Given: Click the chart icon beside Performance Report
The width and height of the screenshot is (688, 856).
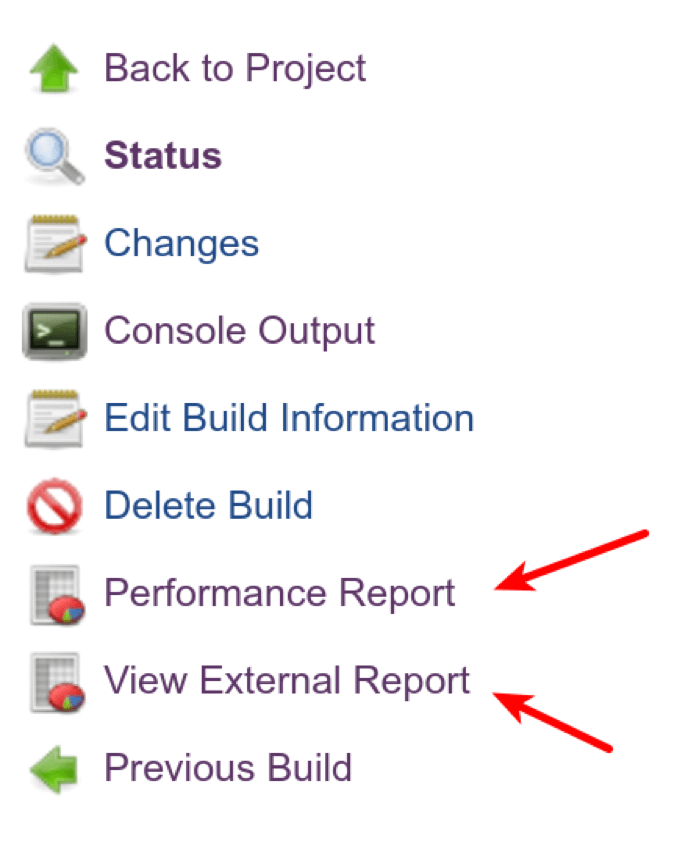Looking at the screenshot, I should [x=55, y=594].
